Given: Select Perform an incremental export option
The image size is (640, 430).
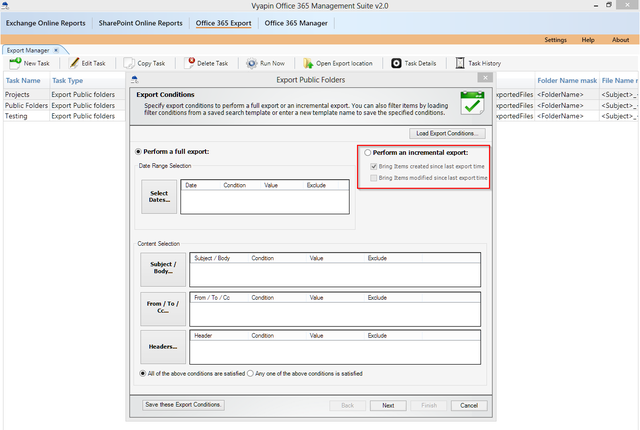Looking at the screenshot, I should [367, 153].
